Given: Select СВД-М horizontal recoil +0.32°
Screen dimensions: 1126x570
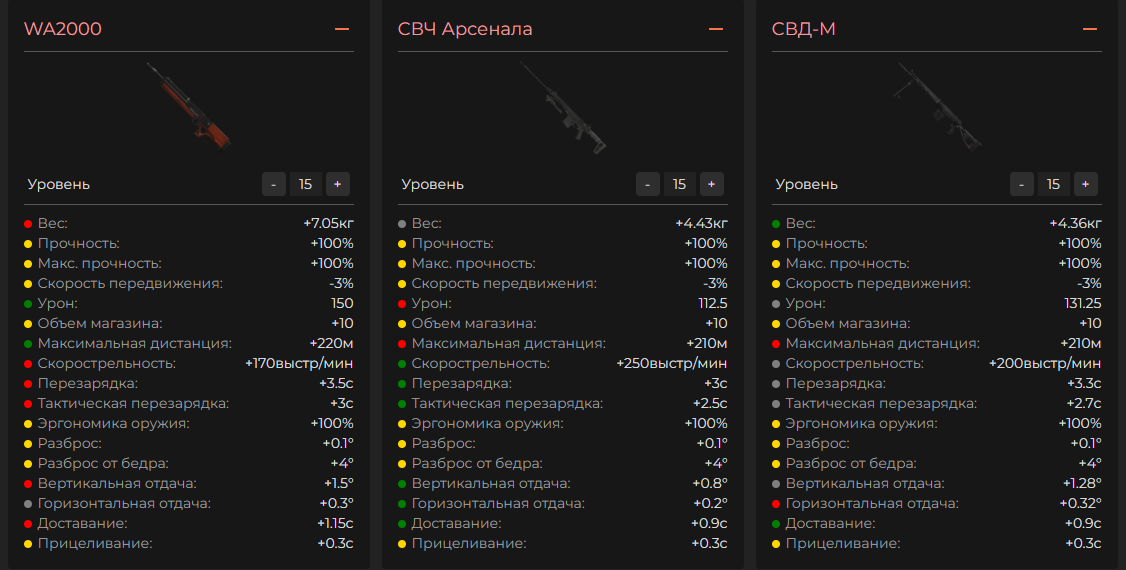Looking at the screenshot, I should 1081,503.
